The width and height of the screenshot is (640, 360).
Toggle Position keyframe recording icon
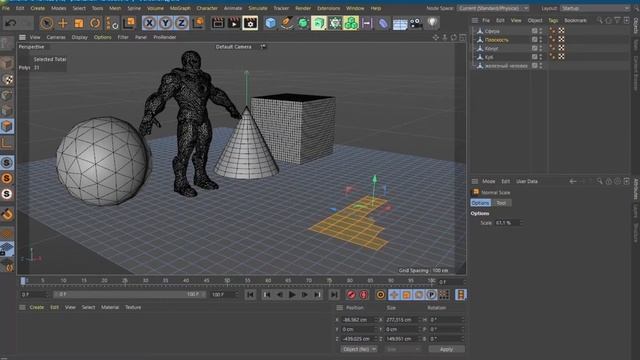pos(394,294)
